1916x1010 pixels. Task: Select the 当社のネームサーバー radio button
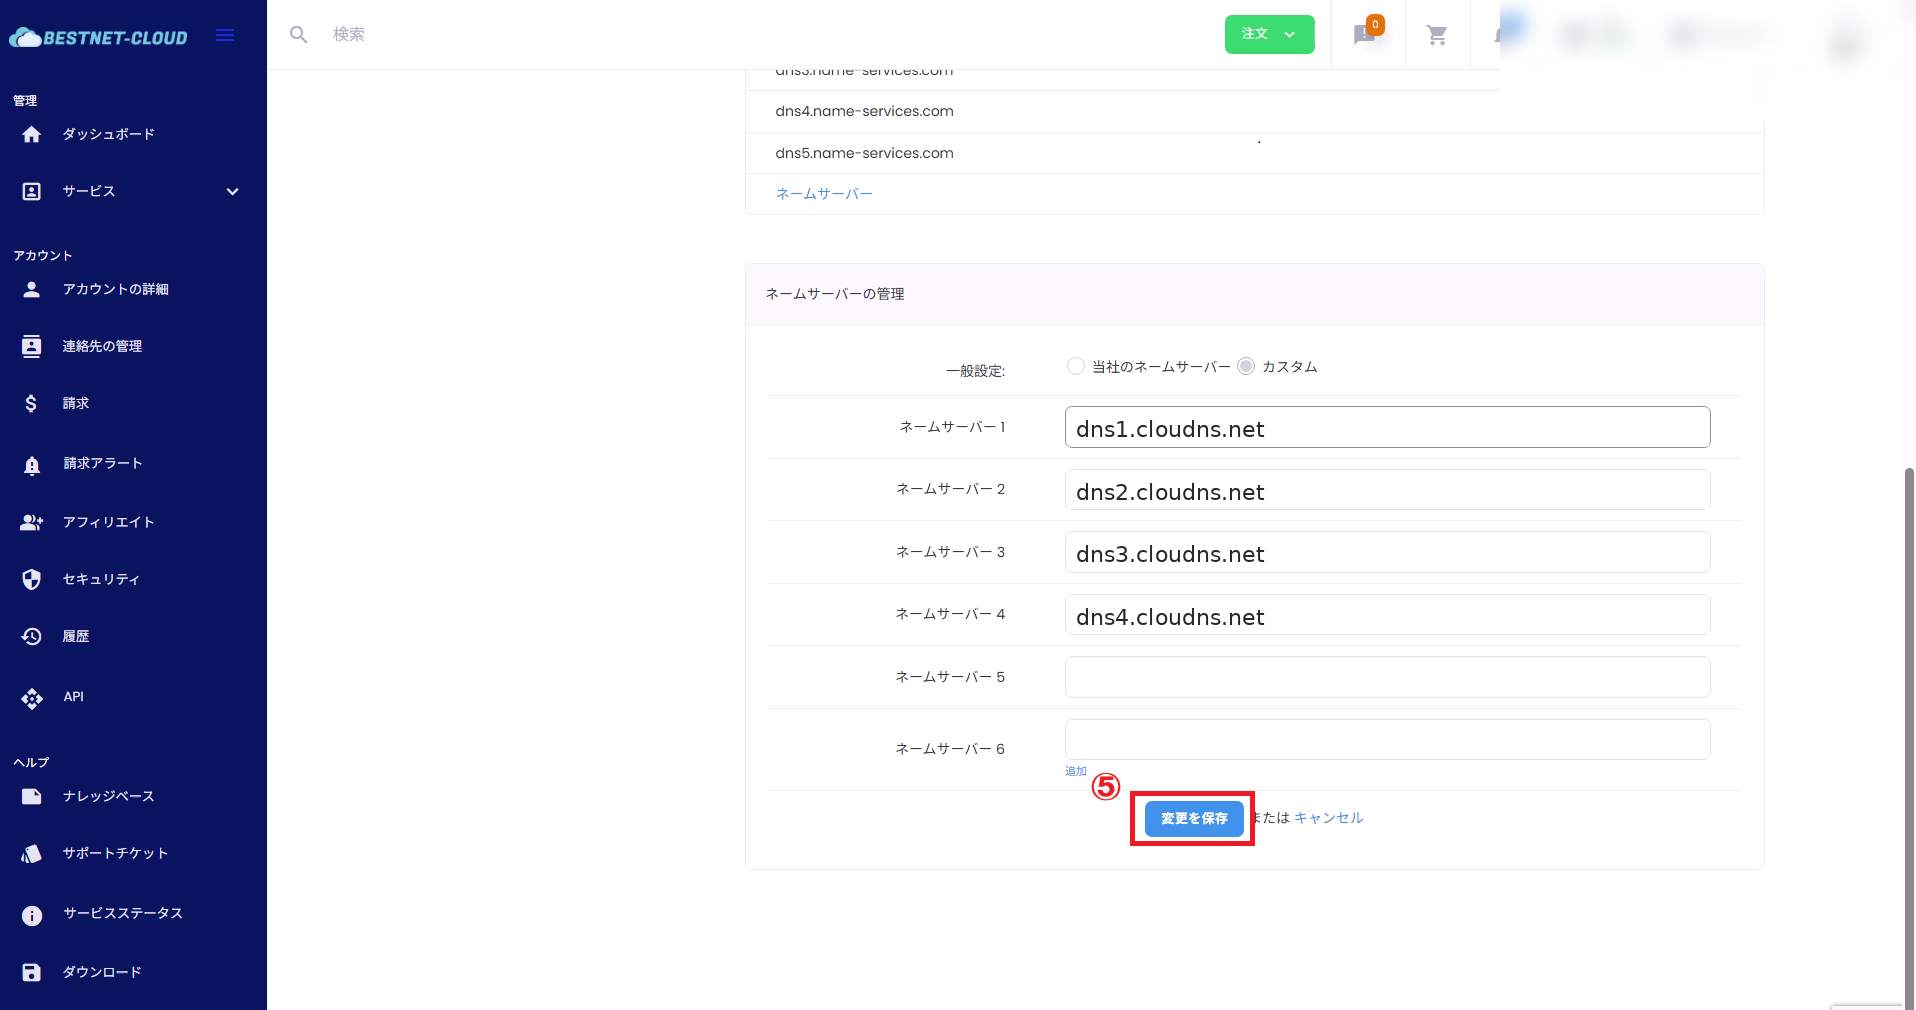pos(1076,367)
